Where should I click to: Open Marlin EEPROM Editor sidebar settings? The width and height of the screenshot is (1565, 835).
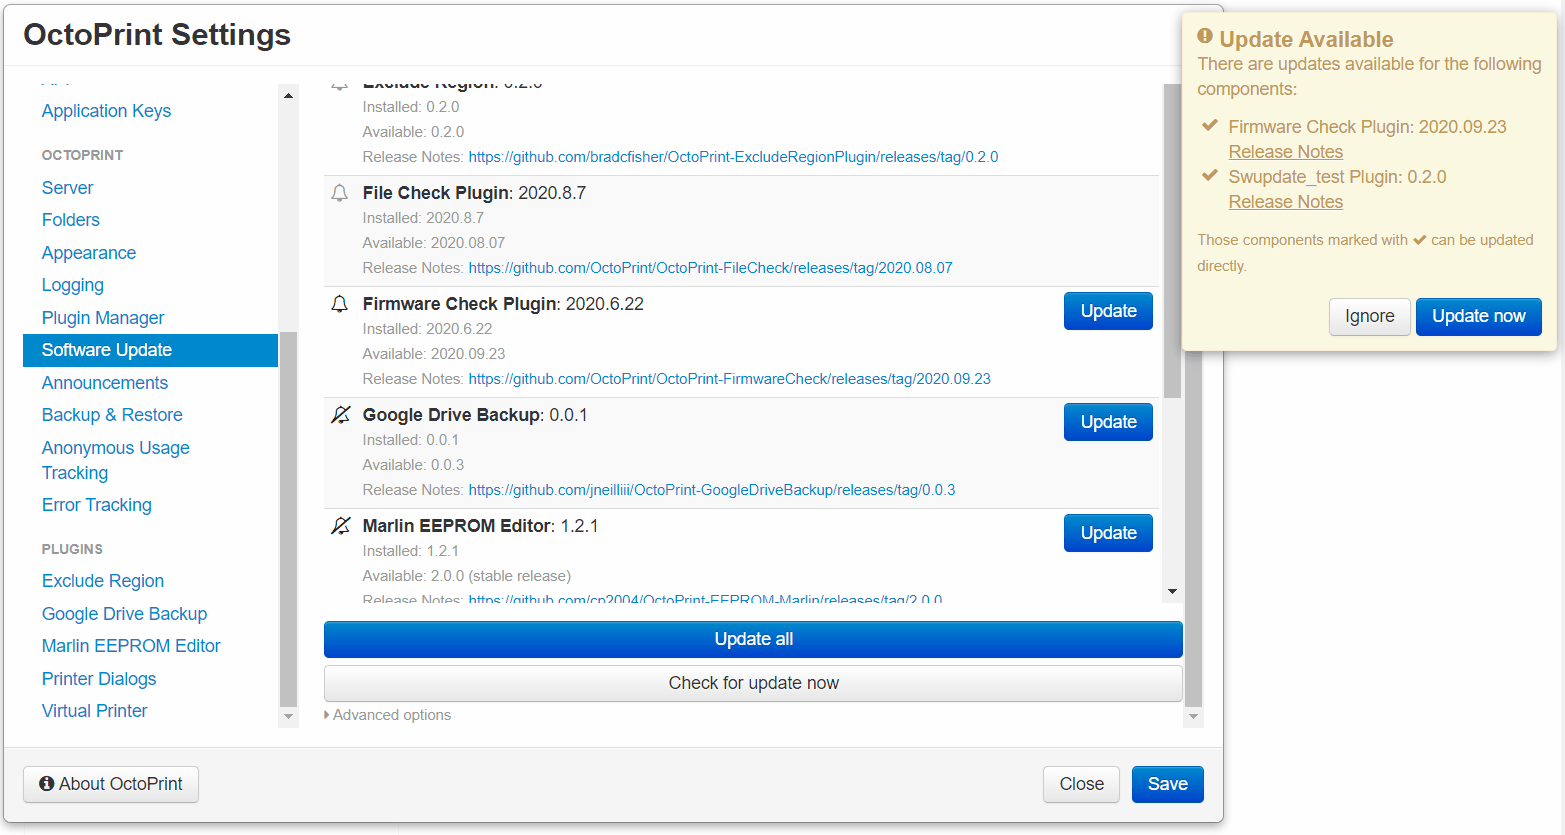pos(131,646)
